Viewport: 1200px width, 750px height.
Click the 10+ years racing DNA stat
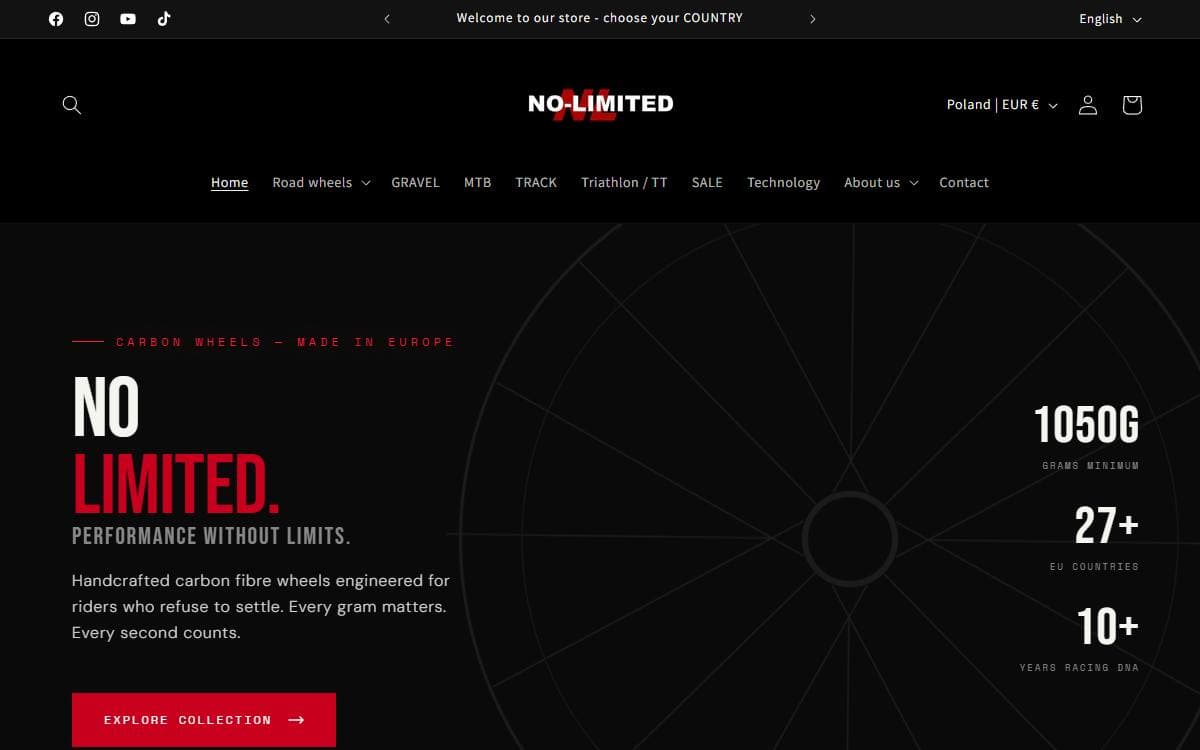(1079, 638)
